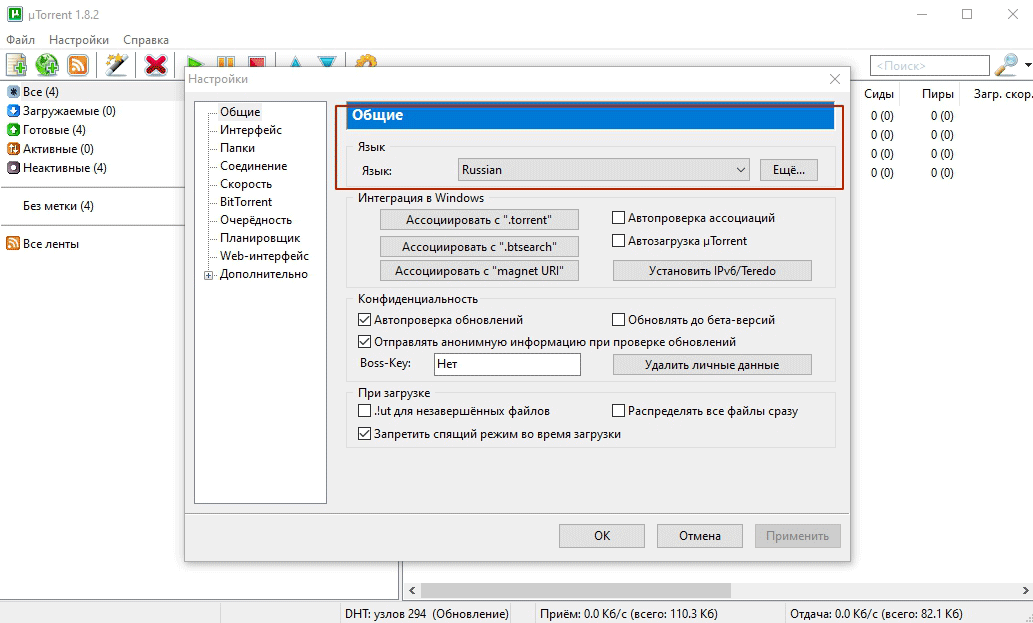Click 'Отмена' button in settings dialog
This screenshot has width=1033, height=623.
(x=700, y=536)
